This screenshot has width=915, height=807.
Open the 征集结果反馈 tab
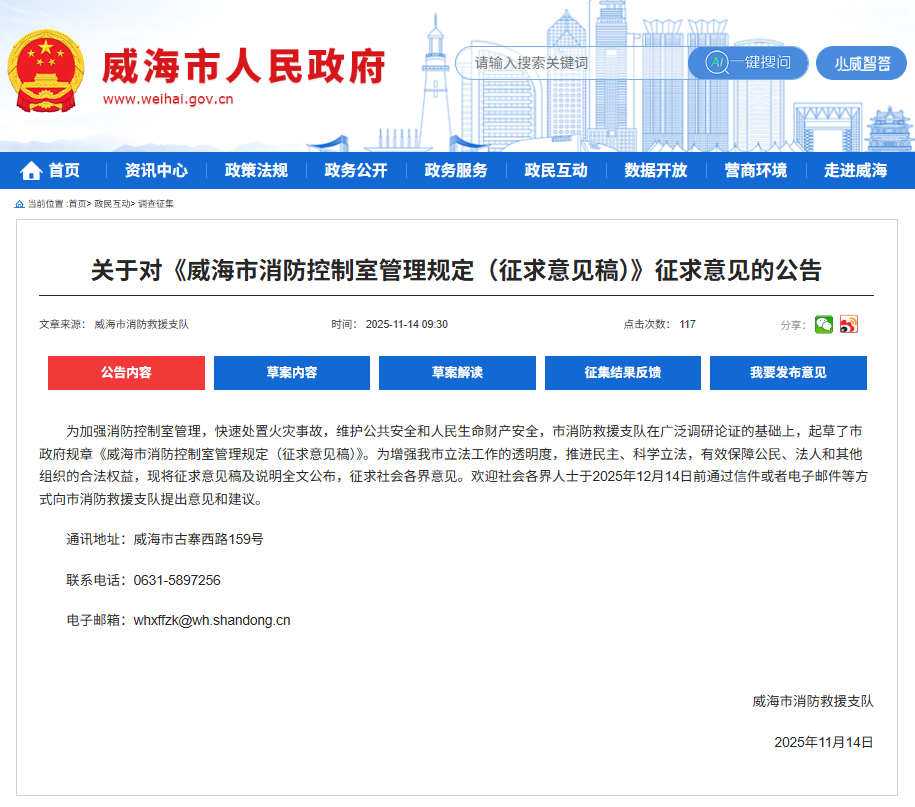click(x=621, y=372)
